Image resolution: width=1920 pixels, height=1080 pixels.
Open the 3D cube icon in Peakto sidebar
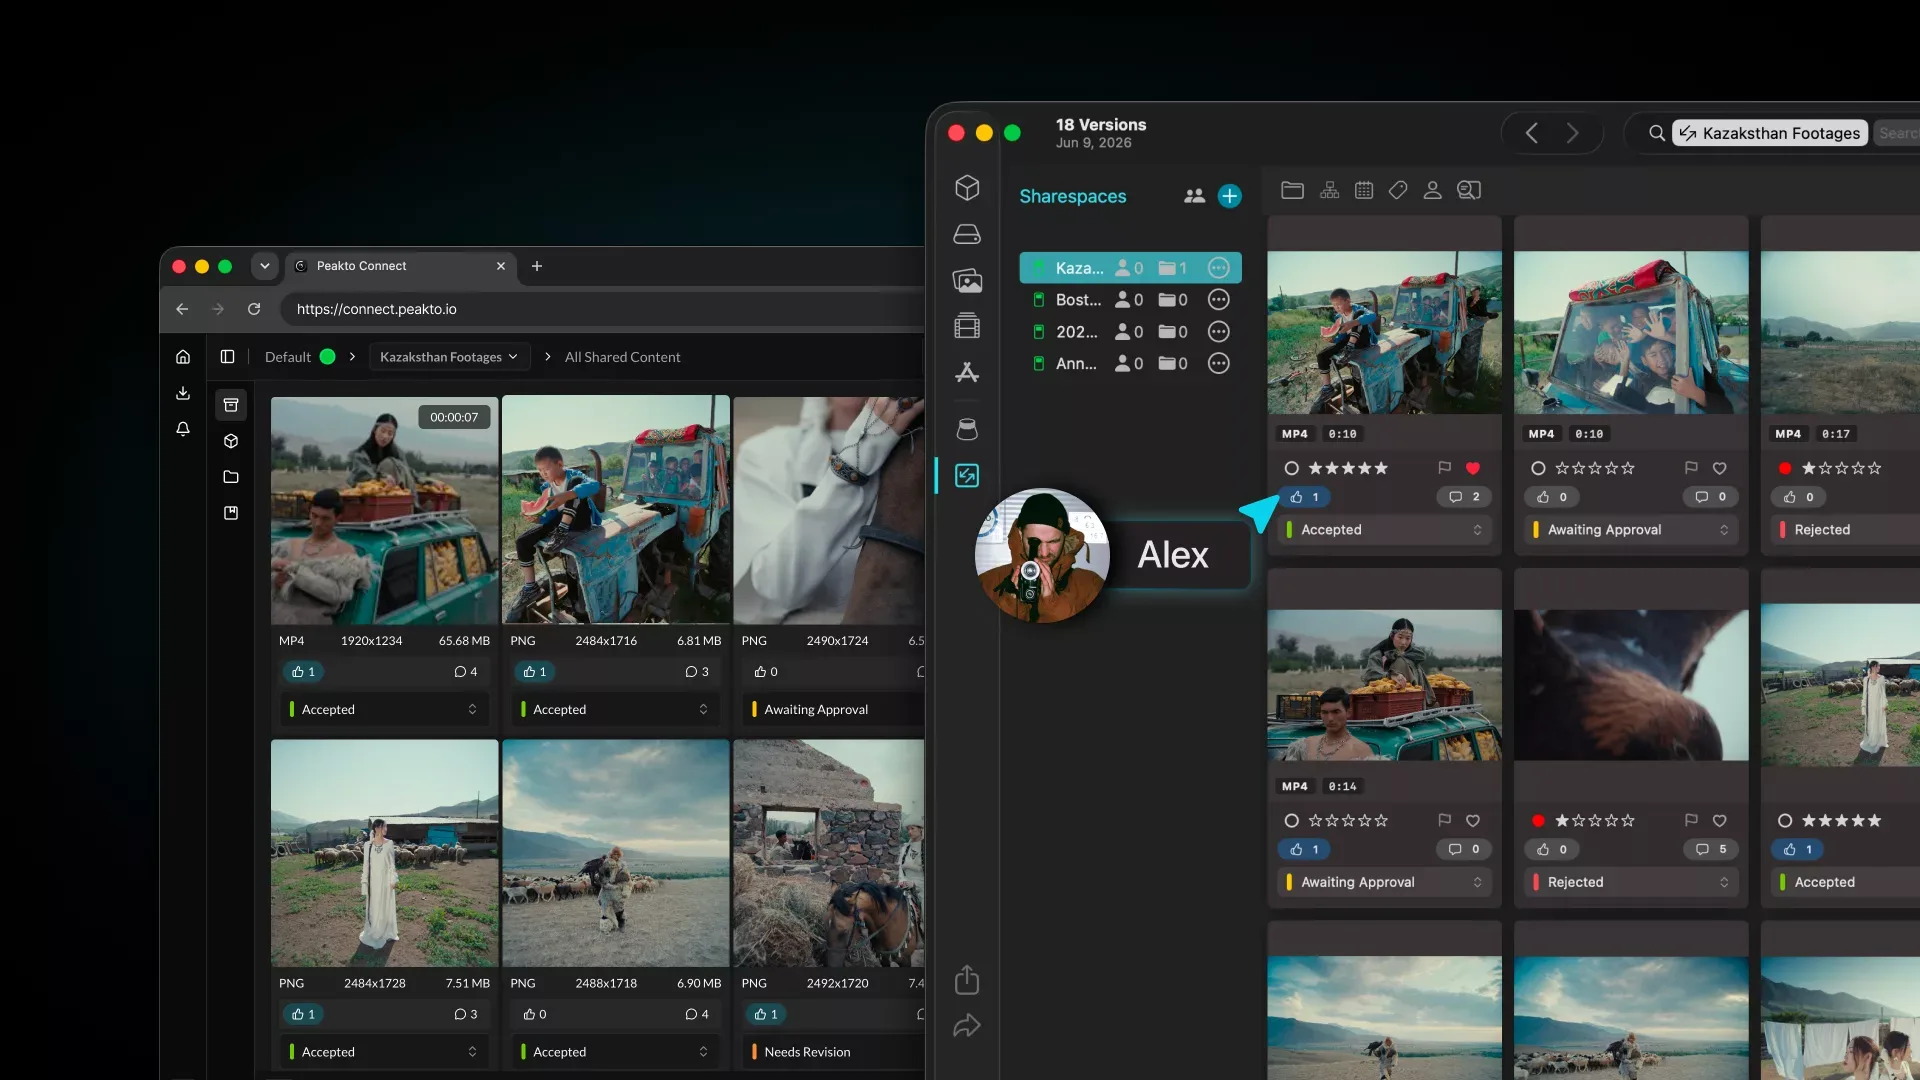point(967,188)
